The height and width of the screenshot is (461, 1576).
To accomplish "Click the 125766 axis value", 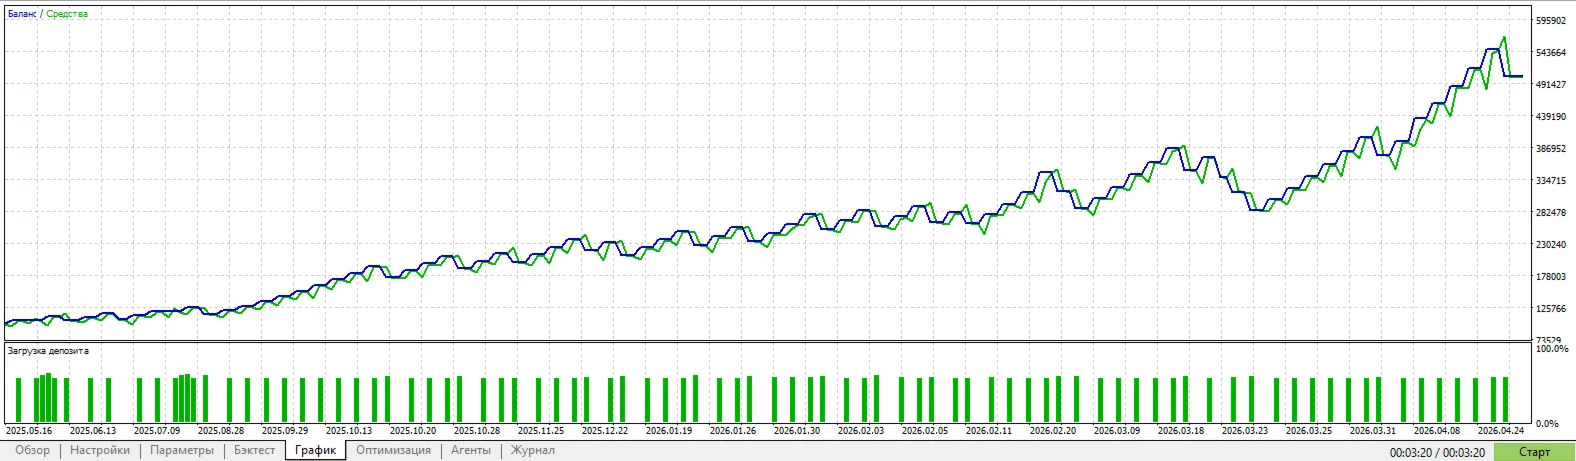I will [x=1551, y=309].
